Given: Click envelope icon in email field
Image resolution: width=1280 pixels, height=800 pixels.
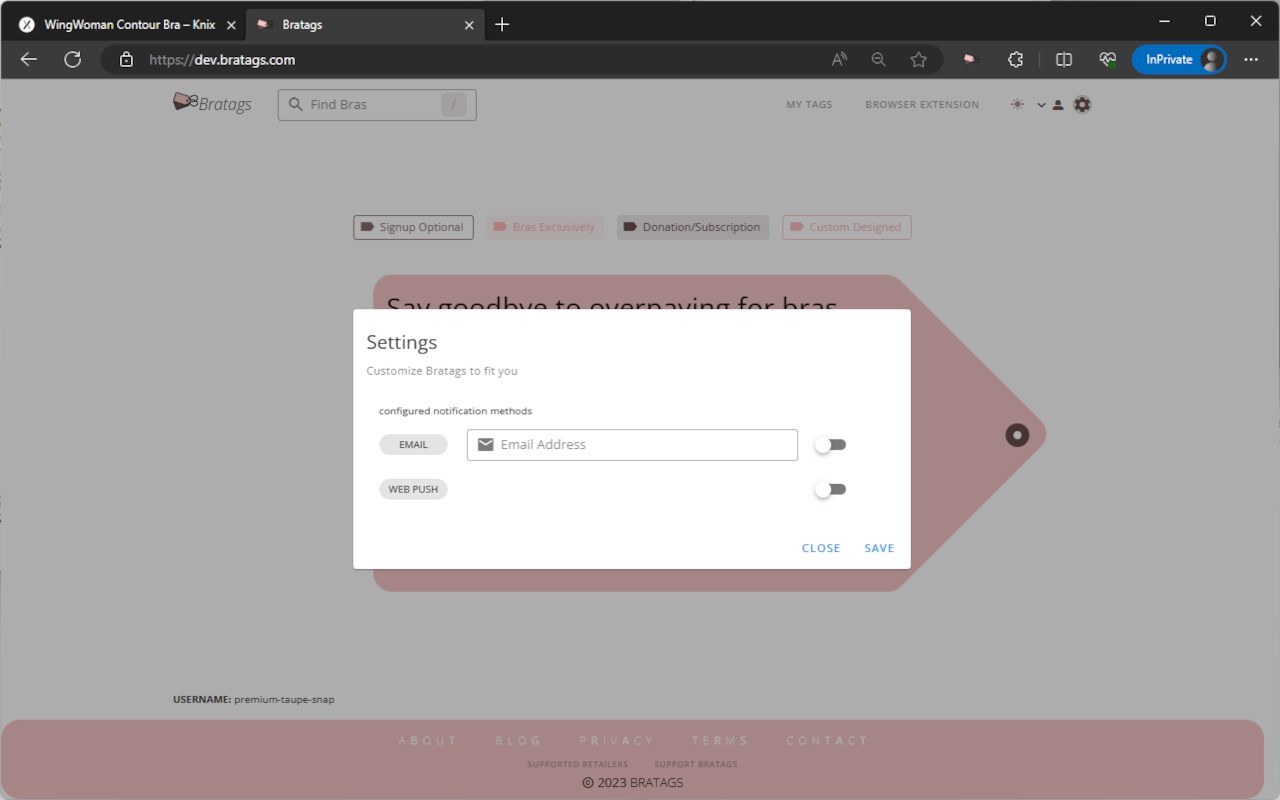Looking at the screenshot, I should coord(485,445).
